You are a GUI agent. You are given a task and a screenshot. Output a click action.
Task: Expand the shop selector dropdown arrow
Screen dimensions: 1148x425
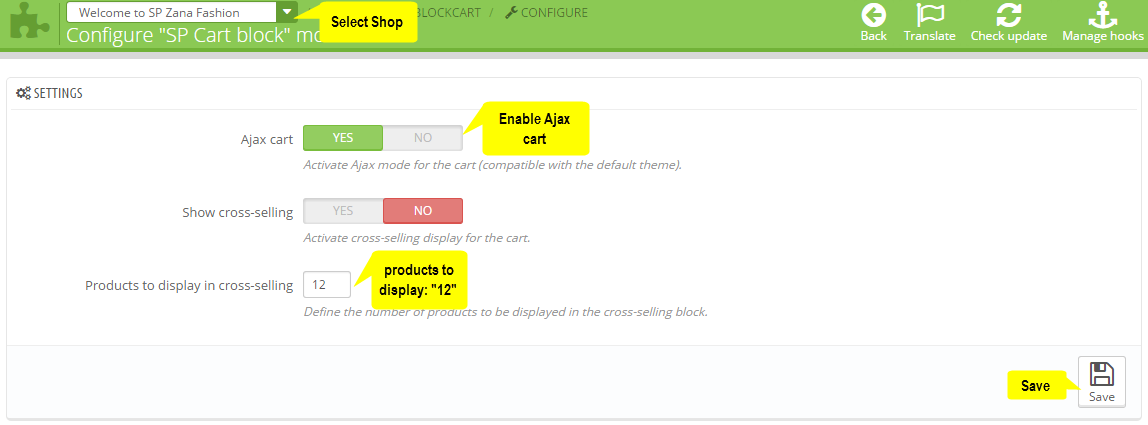288,12
